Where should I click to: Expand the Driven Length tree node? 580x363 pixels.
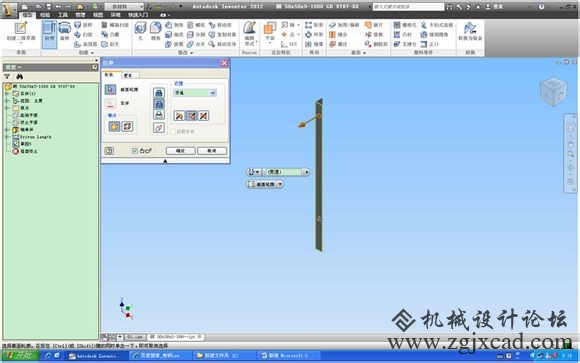click(x=6, y=137)
